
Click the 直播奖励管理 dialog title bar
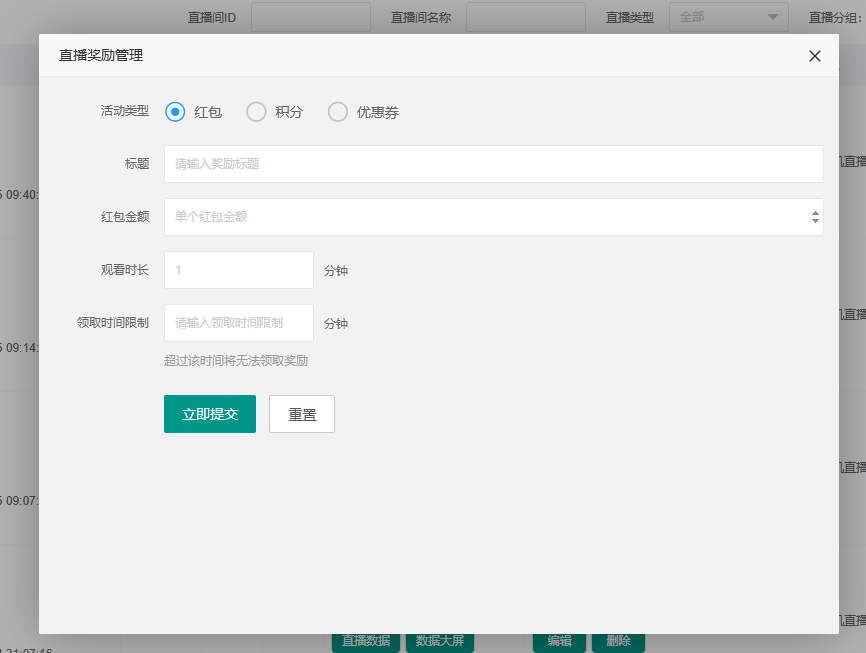tap(400, 56)
